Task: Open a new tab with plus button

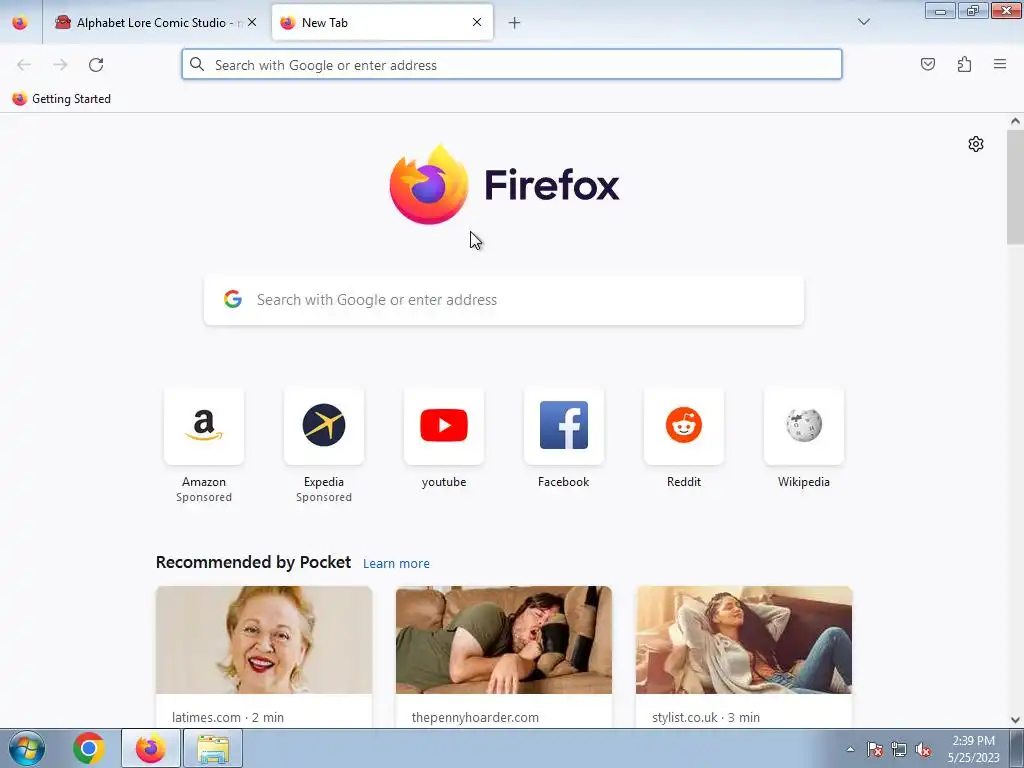Action: point(515,23)
